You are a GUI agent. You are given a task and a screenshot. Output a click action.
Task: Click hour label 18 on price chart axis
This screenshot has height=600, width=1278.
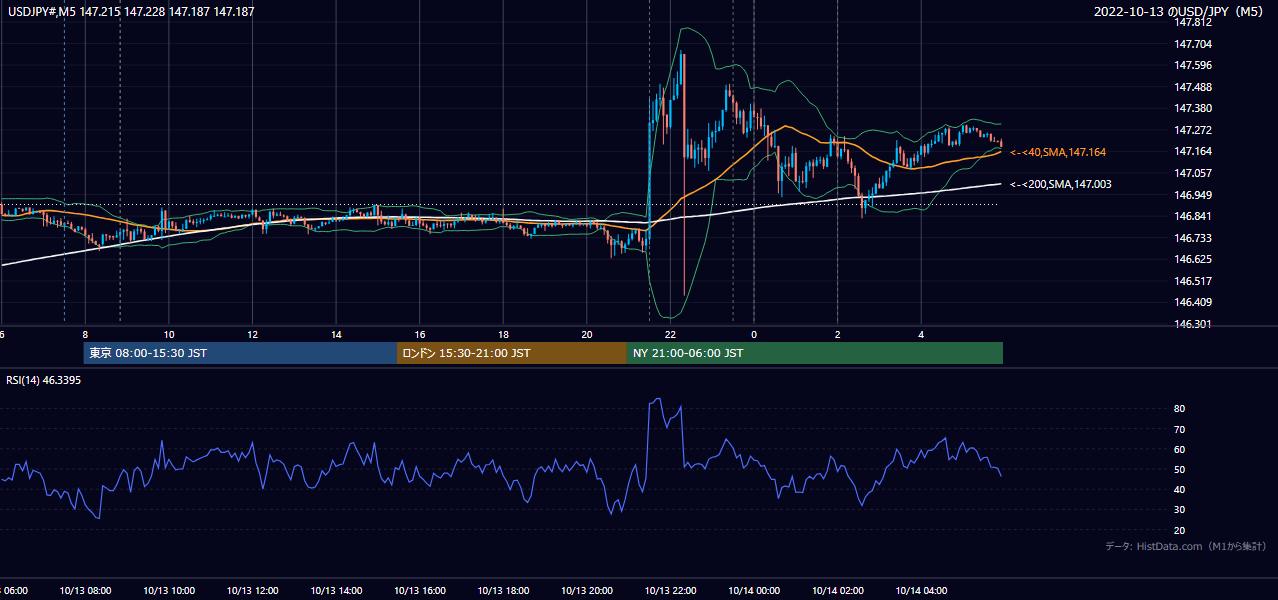[504, 334]
